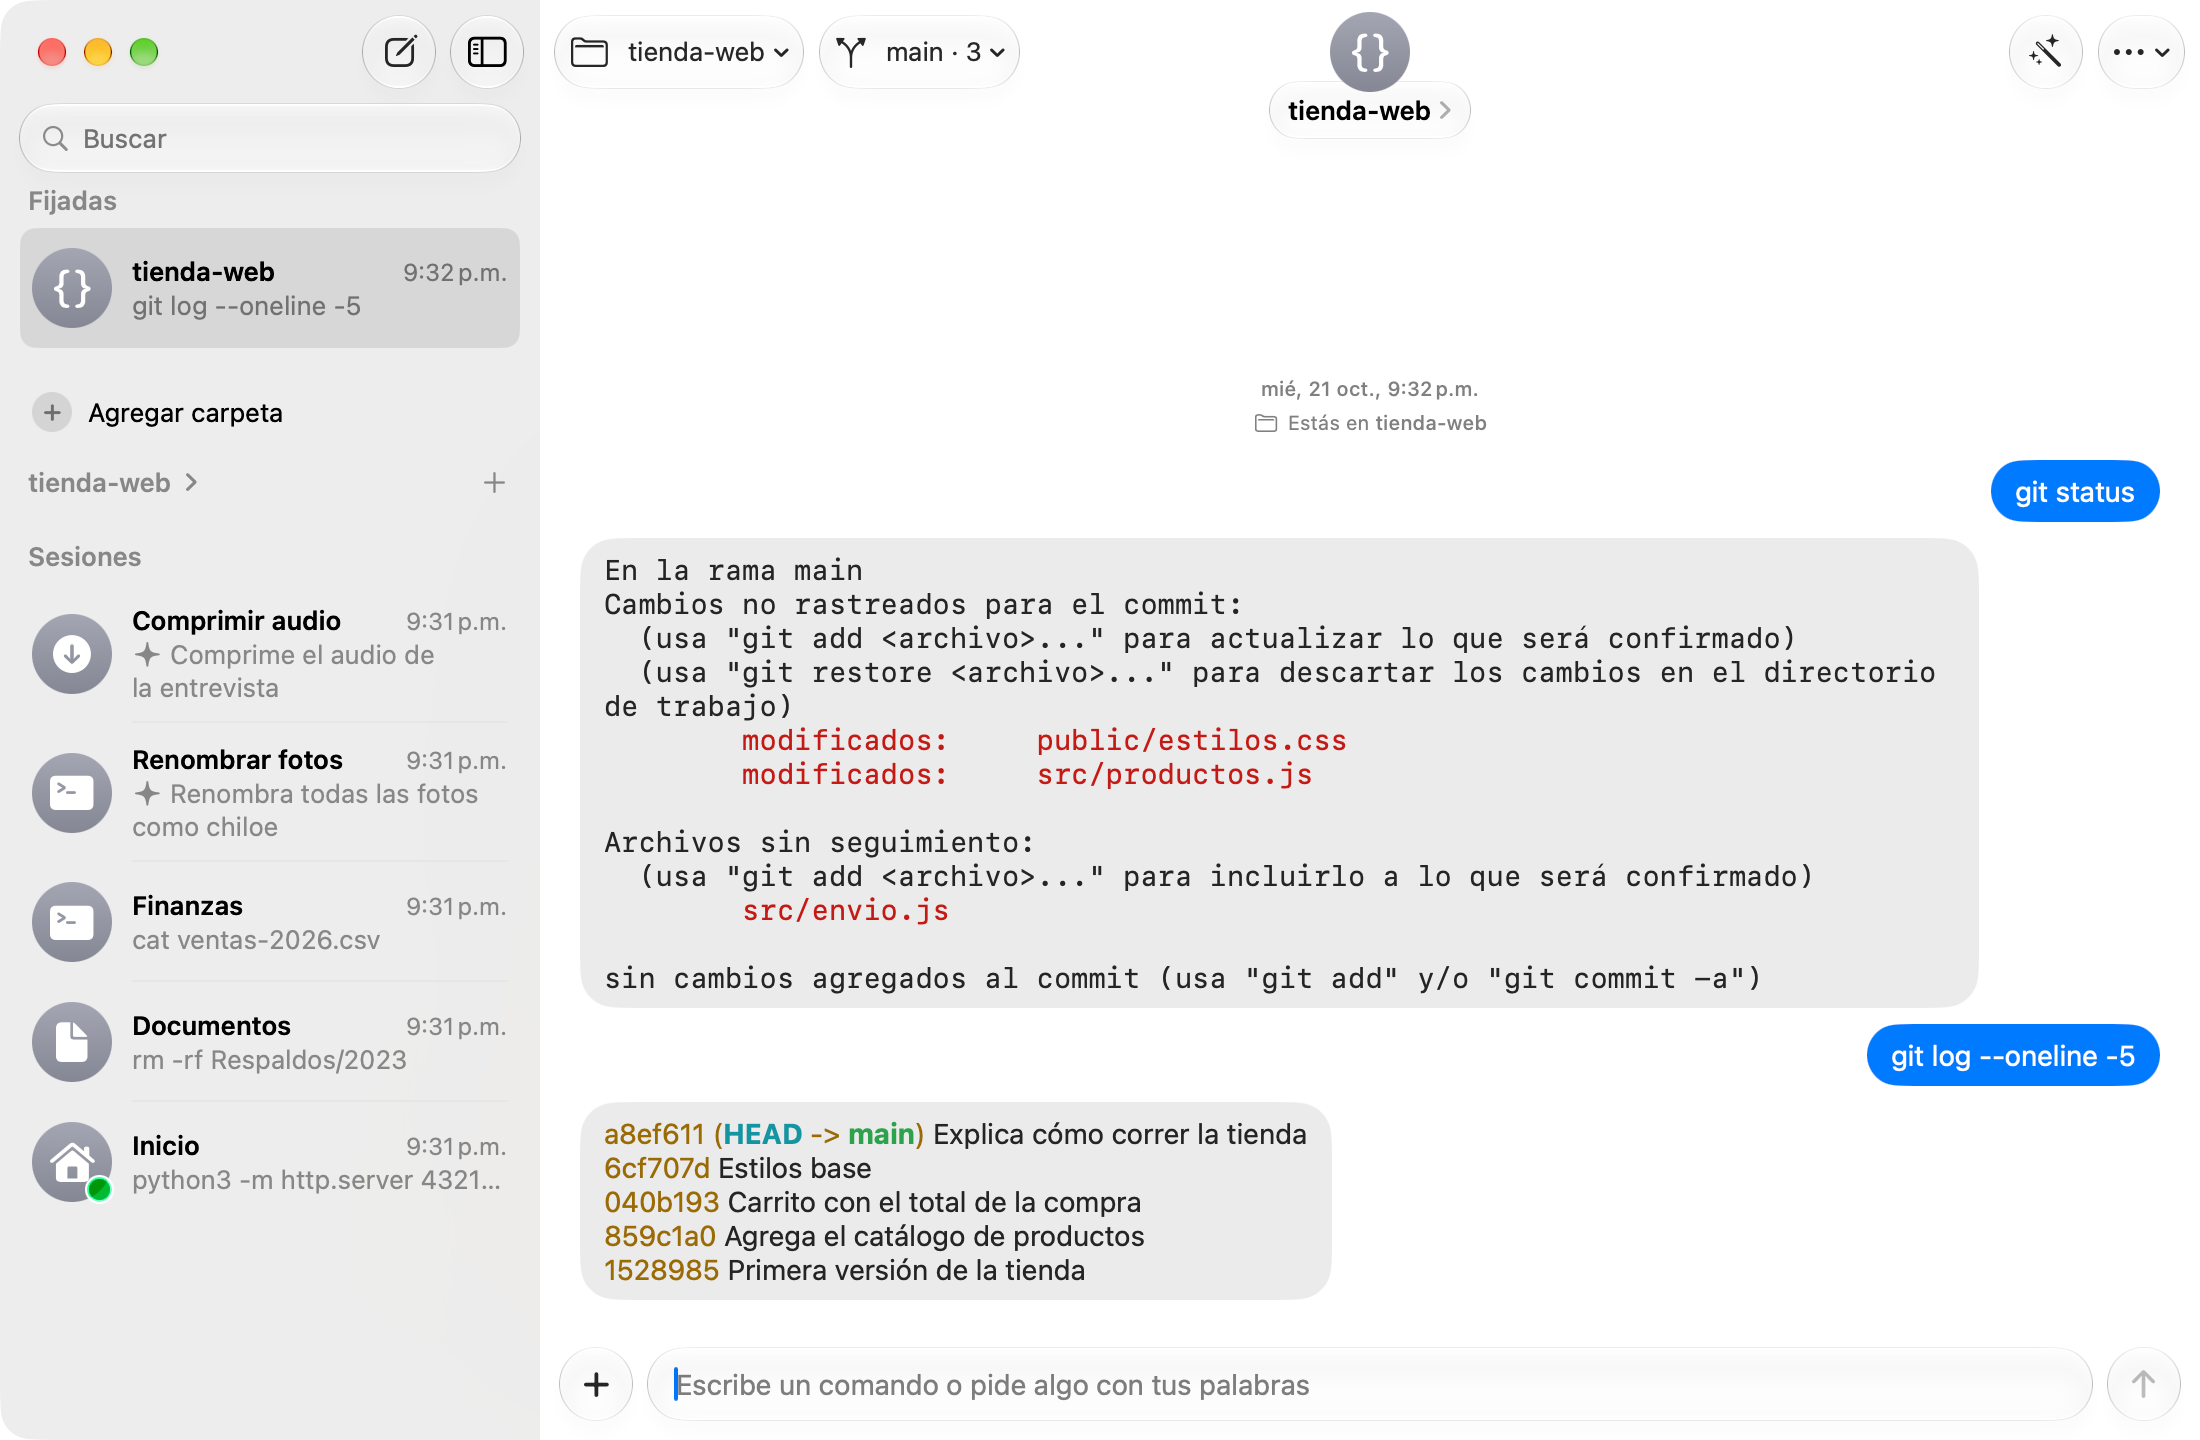Open the main branch dropdown
This screenshot has width=2200, height=1440.
pos(919,52)
